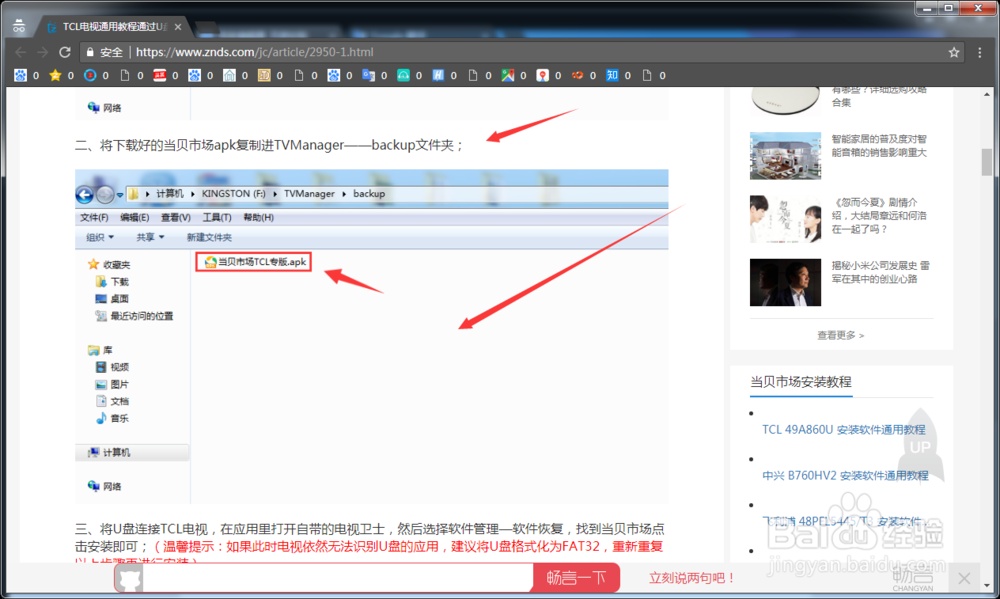The height and width of the screenshot is (599, 1000).
Task: Open the Zhihu 知 bookmark
Action: pos(612,75)
